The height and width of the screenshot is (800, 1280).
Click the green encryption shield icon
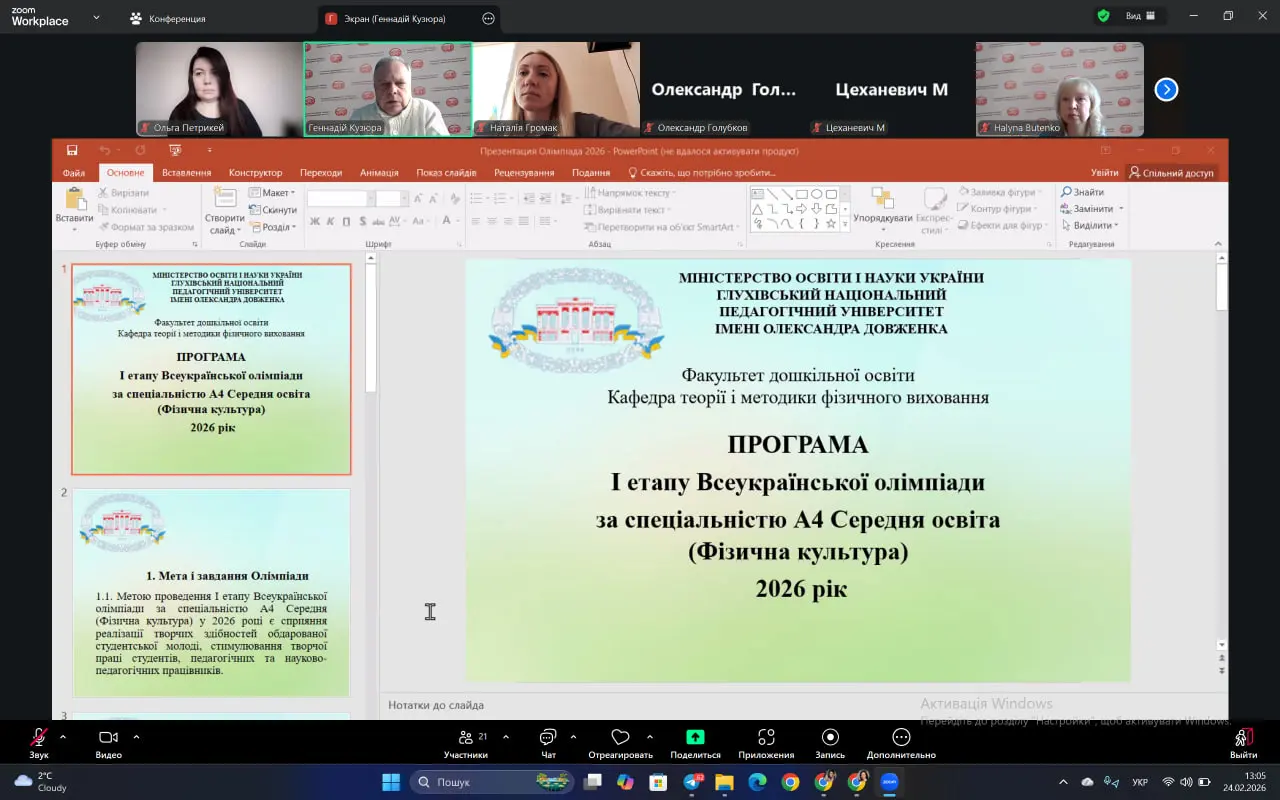click(1103, 16)
